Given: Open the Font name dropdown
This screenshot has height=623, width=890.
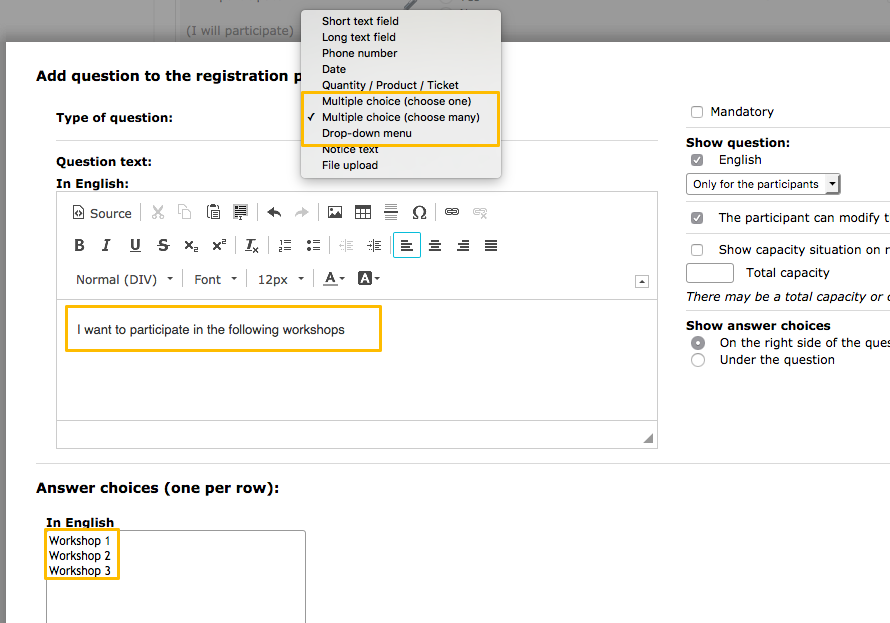Looking at the screenshot, I should (x=215, y=280).
